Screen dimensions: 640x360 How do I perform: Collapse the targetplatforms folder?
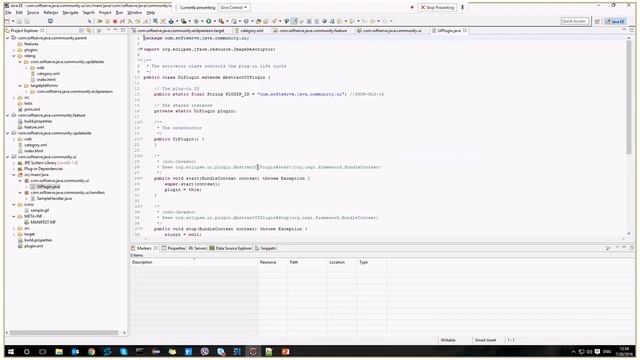click(x=20, y=86)
